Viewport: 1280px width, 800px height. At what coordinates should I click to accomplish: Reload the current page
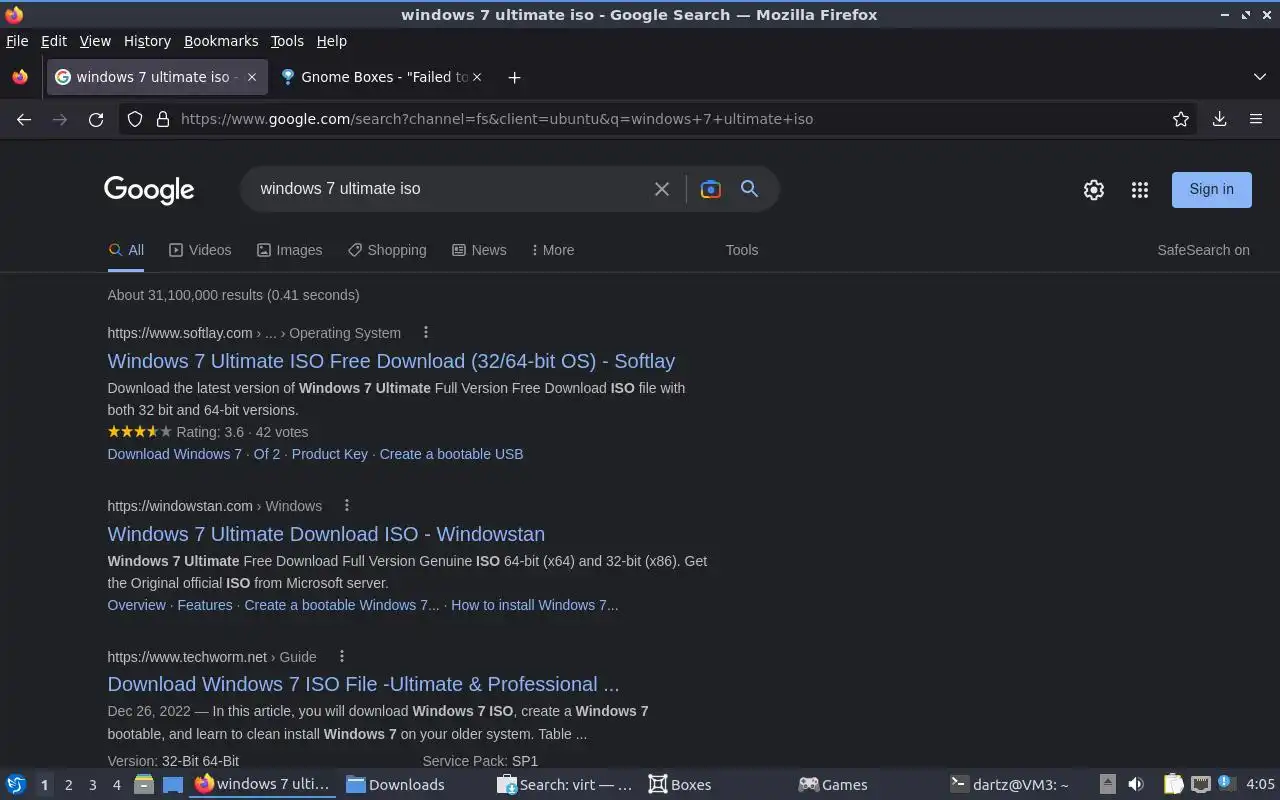click(96, 119)
